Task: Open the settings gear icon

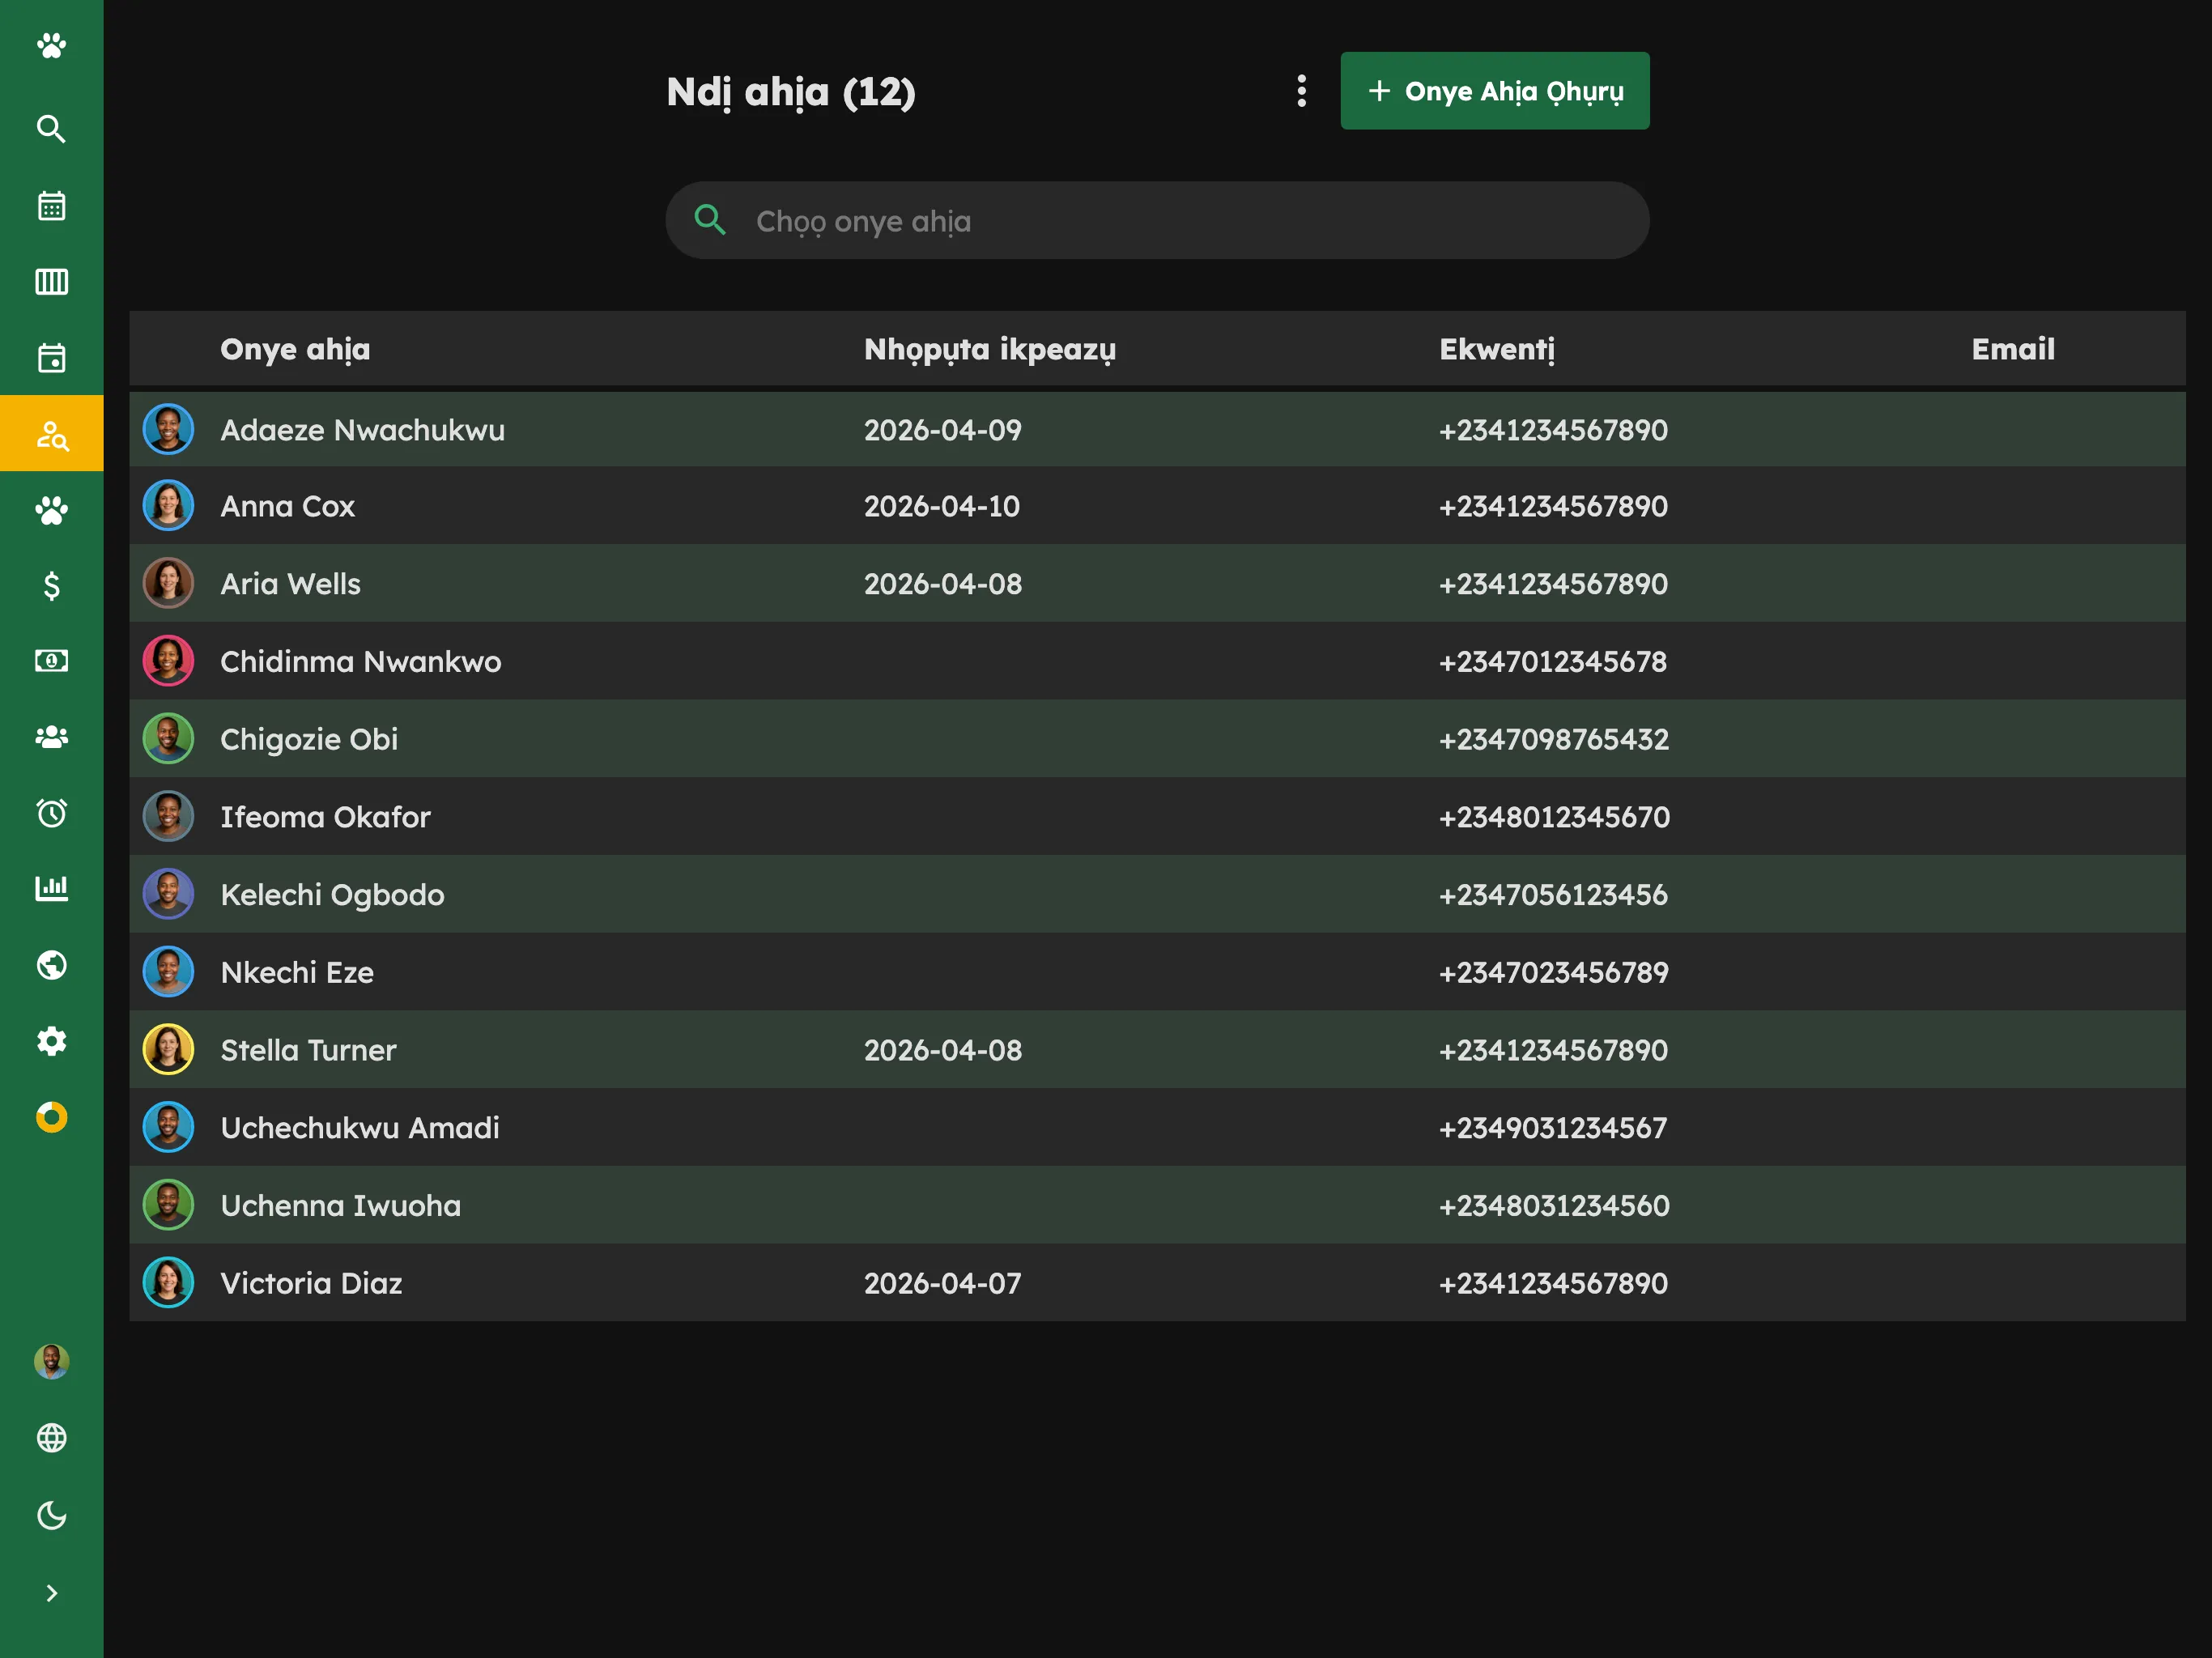Action: click(51, 1041)
